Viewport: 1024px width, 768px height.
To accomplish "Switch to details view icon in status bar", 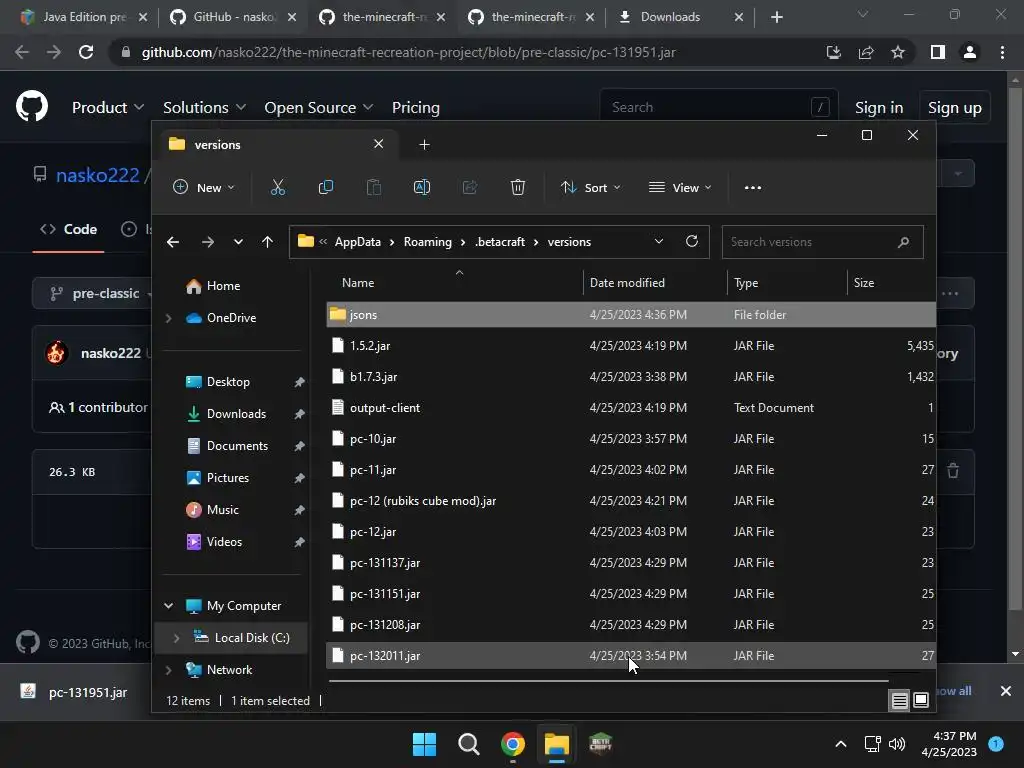I will coord(899,701).
